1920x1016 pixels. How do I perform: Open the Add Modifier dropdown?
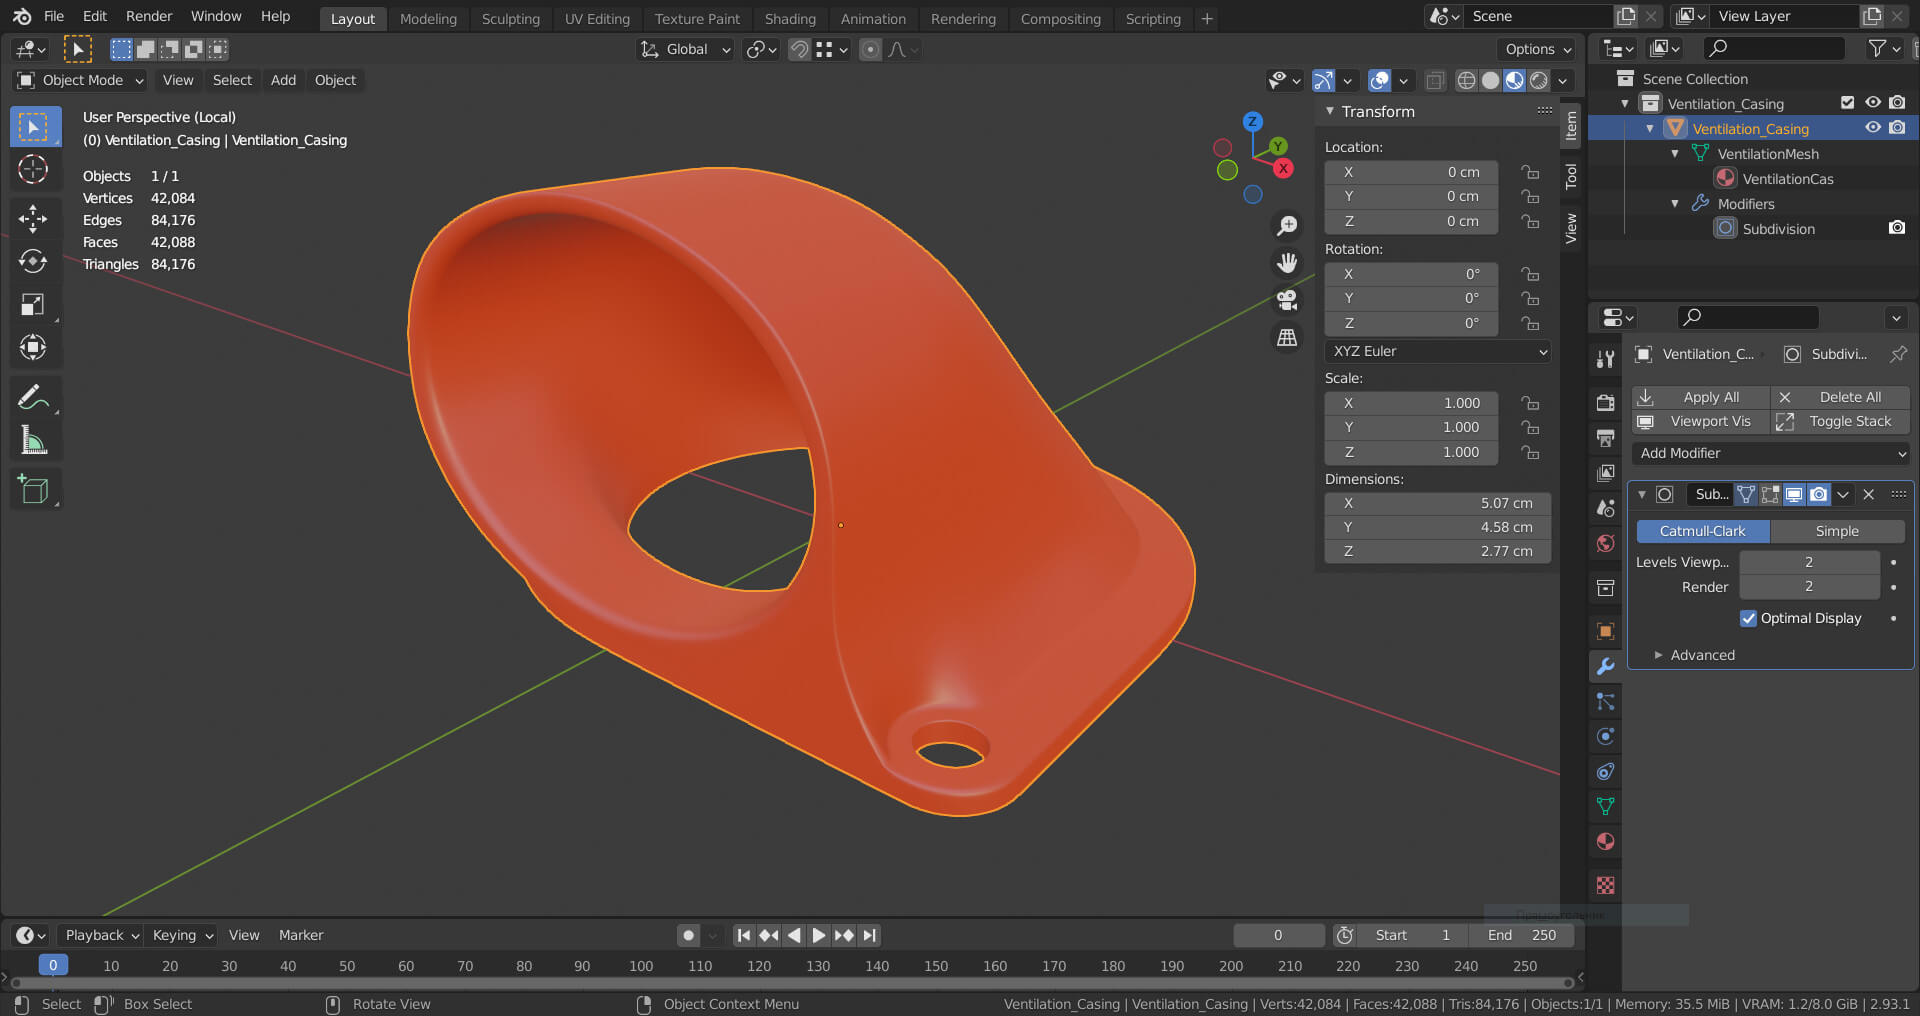(x=1770, y=453)
